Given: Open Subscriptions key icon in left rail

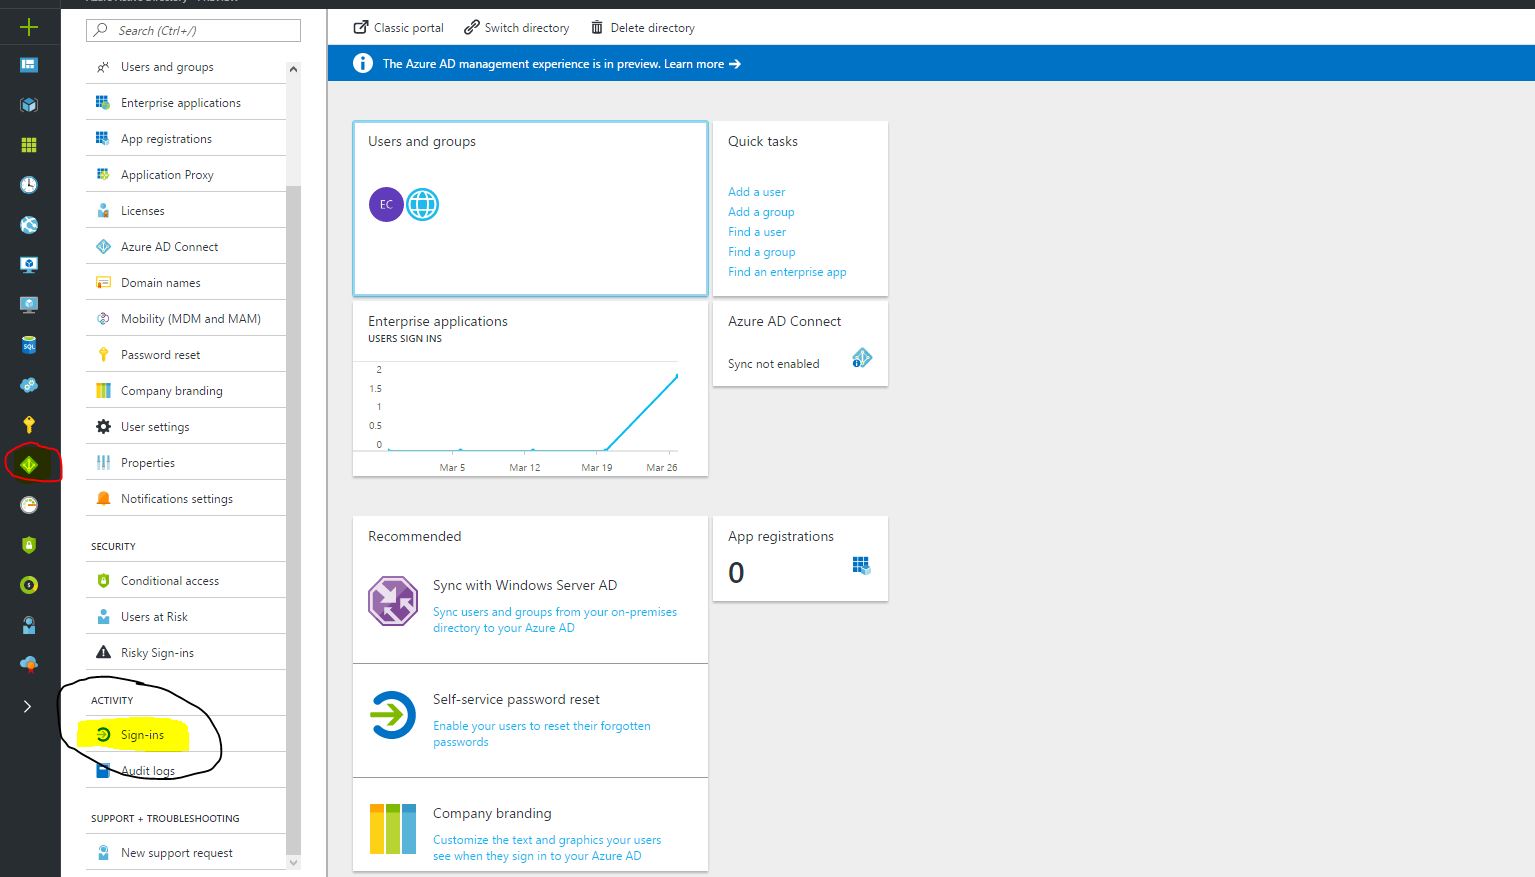Looking at the screenshot, I should (29, 425).
